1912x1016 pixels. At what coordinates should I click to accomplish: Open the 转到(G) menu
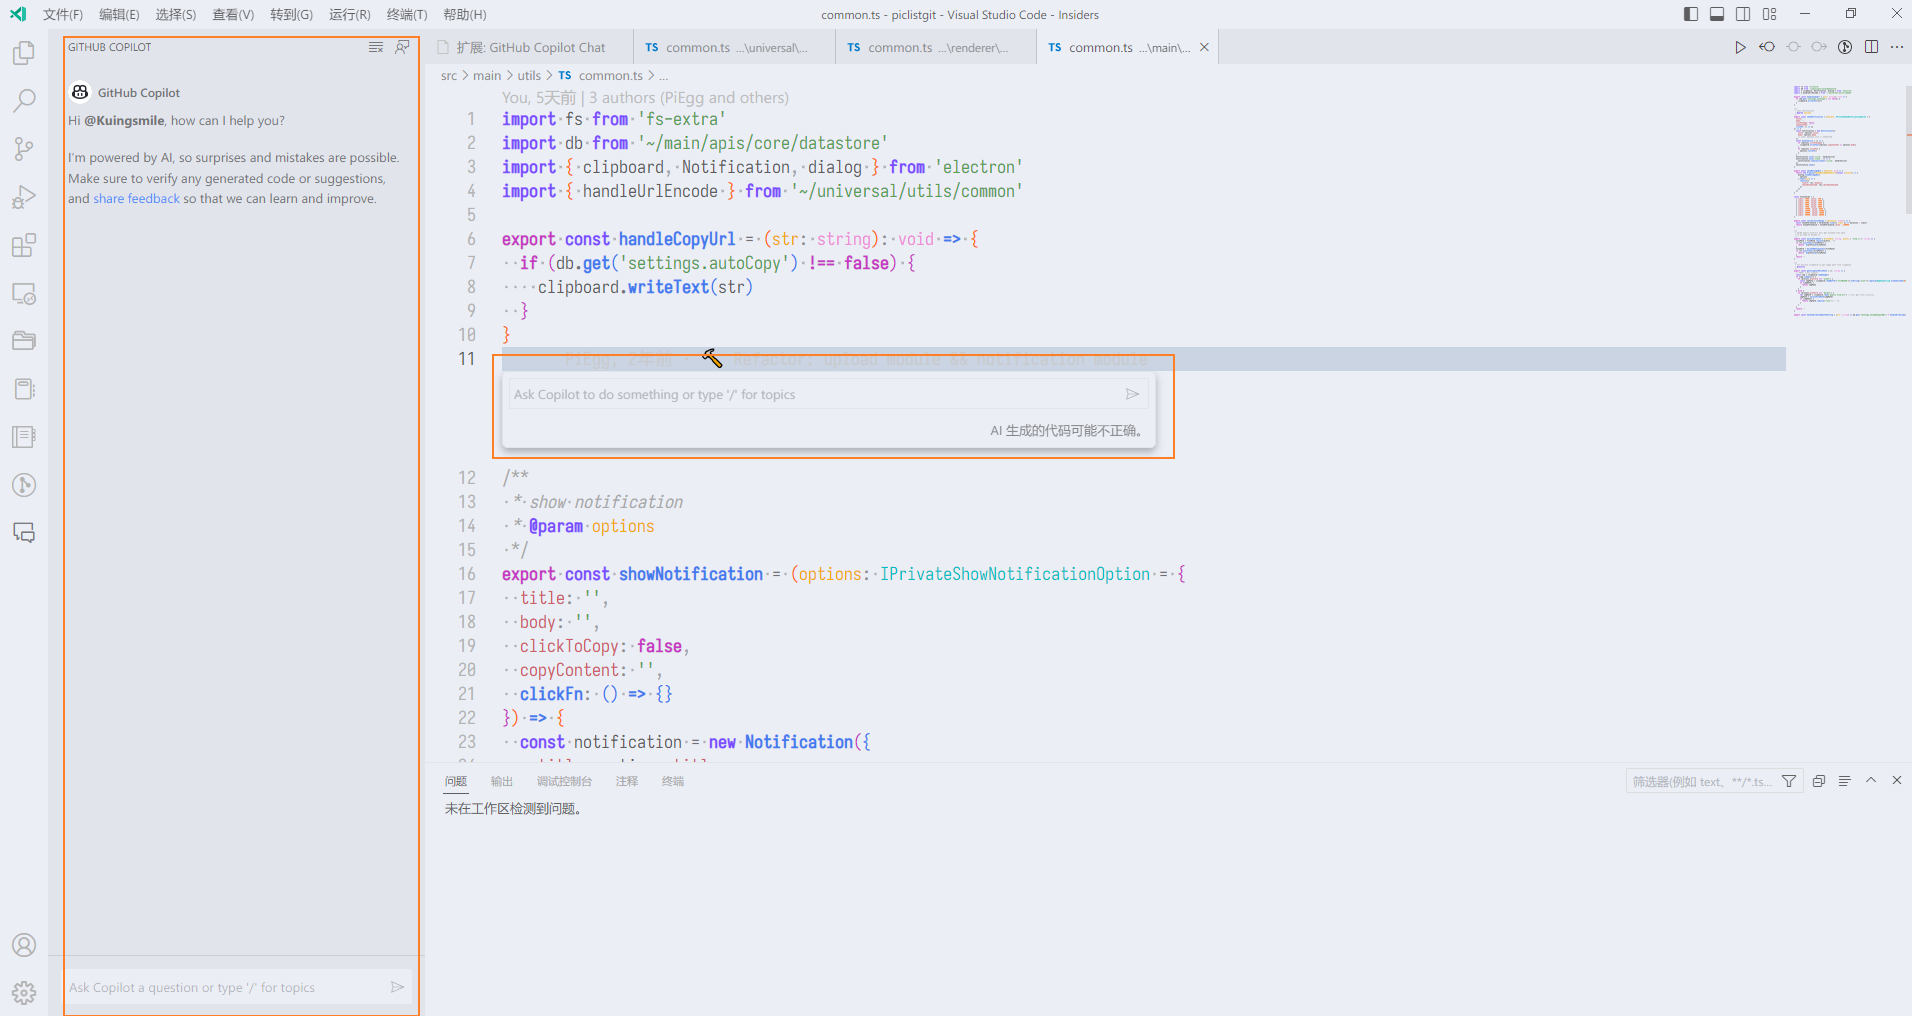click(x=291, y=14)
